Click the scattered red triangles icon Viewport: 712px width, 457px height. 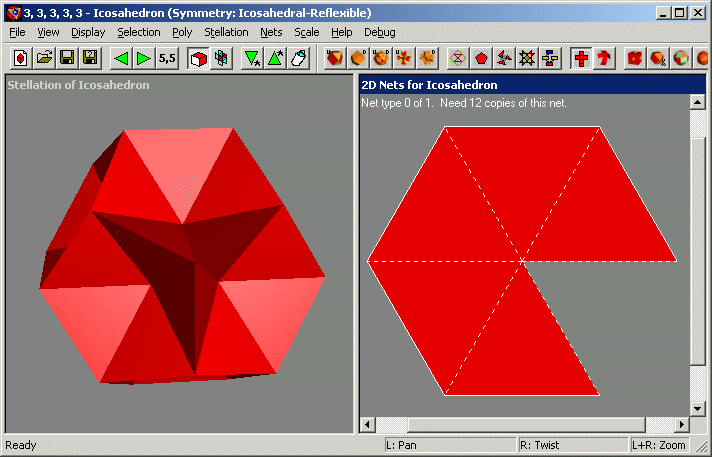(504, 58)
